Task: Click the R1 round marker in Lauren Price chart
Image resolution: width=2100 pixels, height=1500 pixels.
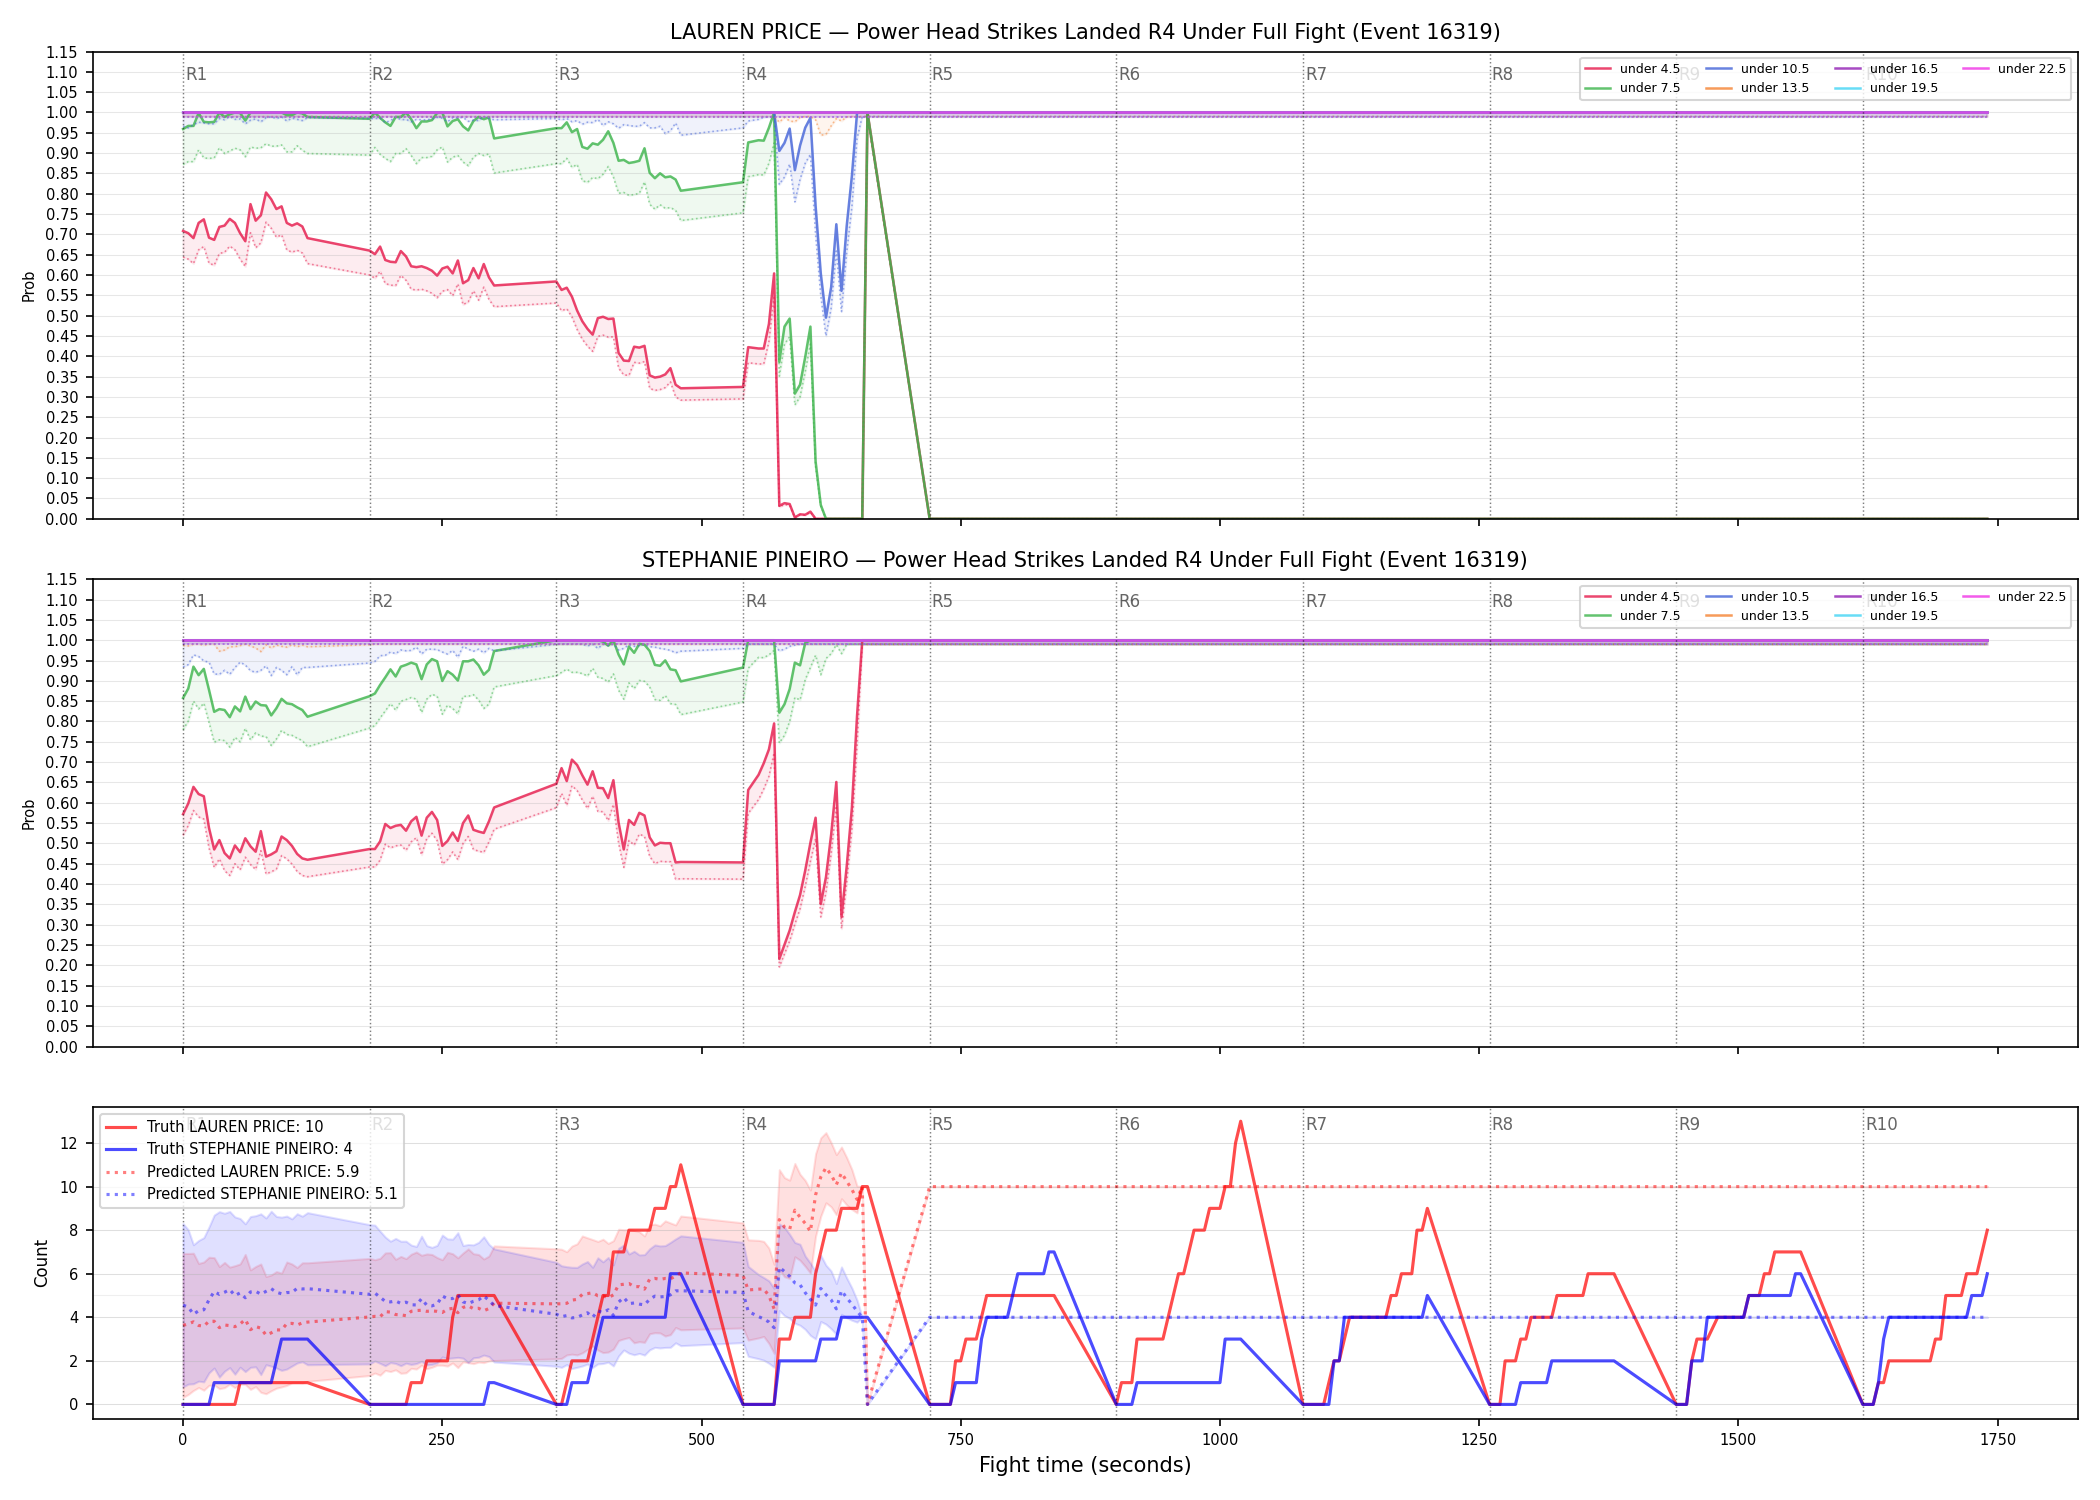Action: (196, 74)
